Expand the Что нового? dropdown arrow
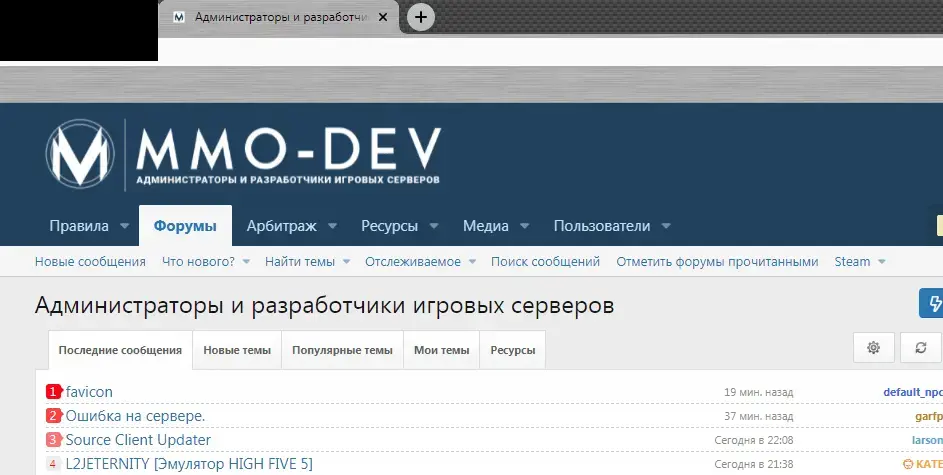The image size is (943, 475). 246,262
